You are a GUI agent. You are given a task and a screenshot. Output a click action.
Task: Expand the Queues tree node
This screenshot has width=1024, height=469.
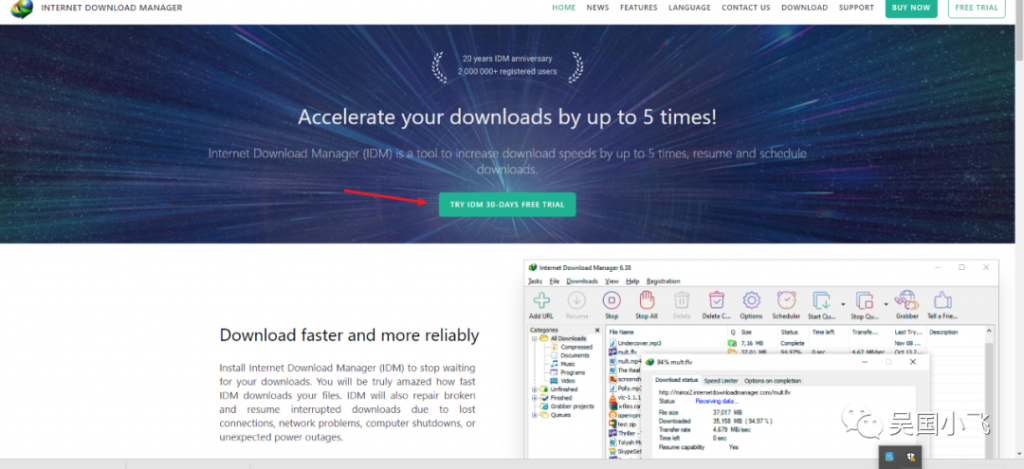(535, 415)
